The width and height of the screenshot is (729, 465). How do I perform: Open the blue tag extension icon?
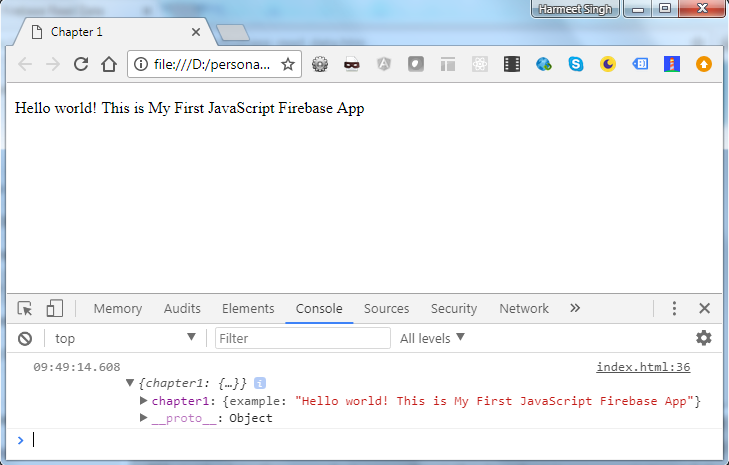pos(640,64)
